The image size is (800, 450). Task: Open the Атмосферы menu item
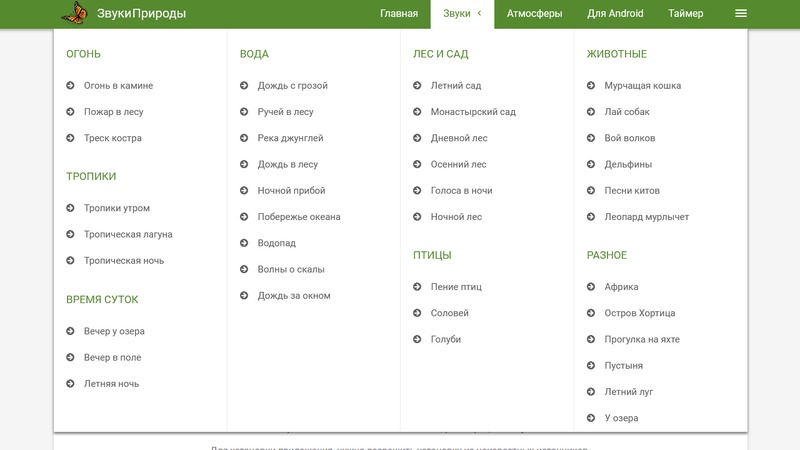click(534, 14)
